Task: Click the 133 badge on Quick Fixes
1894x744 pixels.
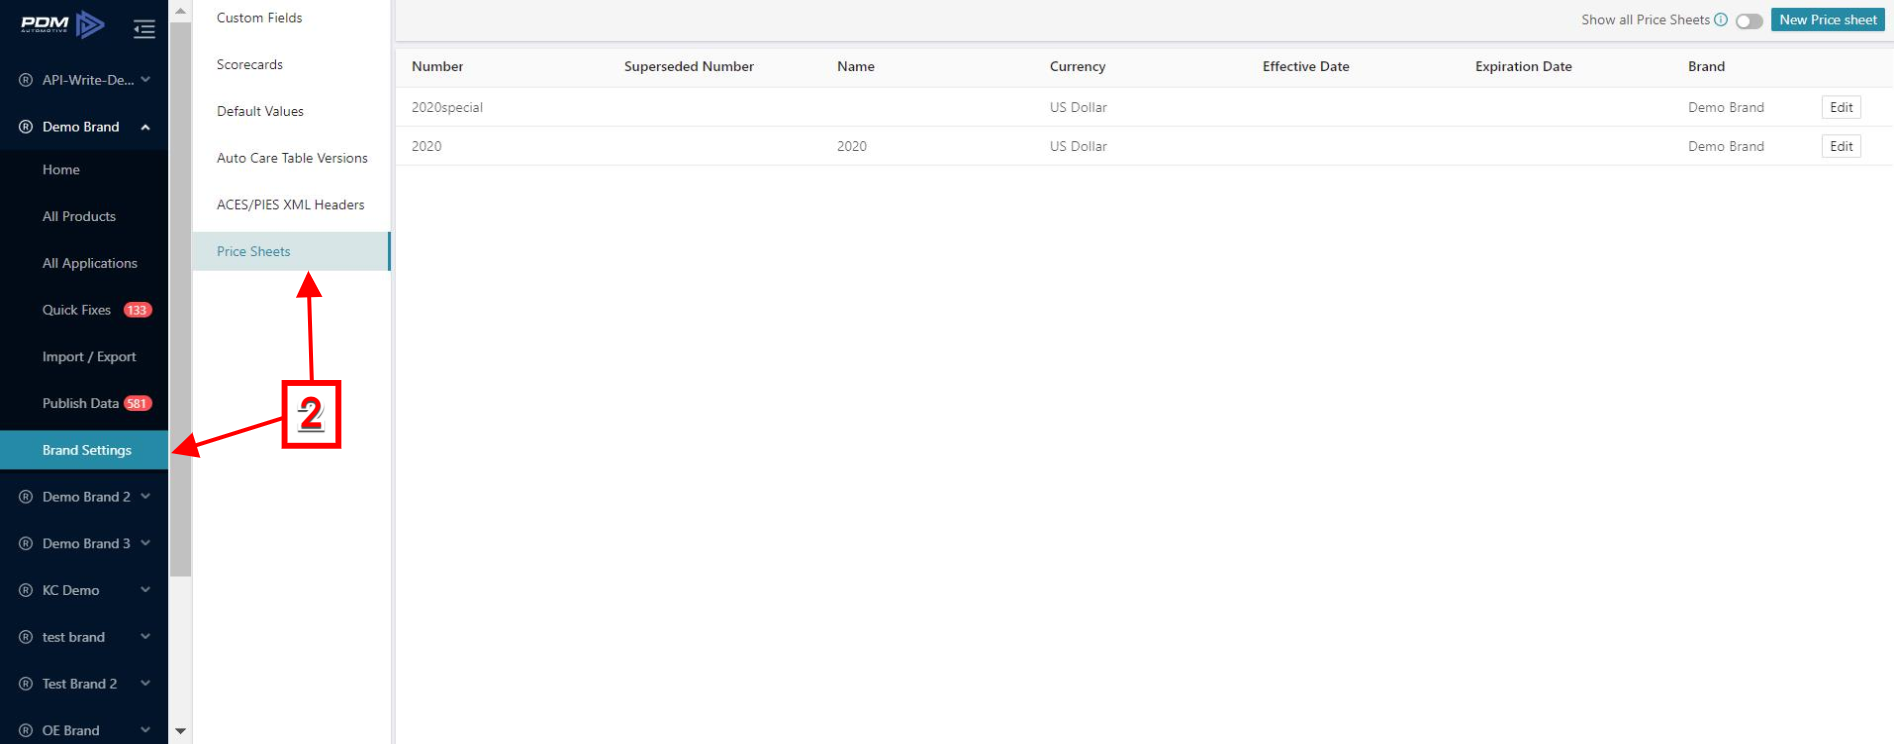Action: tap(137, 310)
